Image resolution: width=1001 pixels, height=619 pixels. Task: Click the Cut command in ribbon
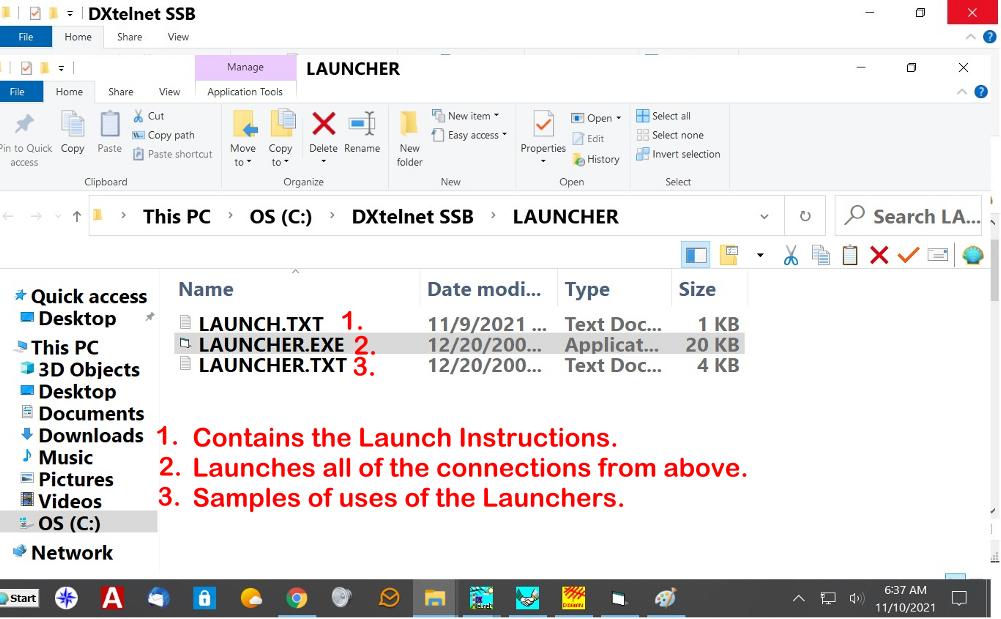pyautogui.click(x=149, y=116)
